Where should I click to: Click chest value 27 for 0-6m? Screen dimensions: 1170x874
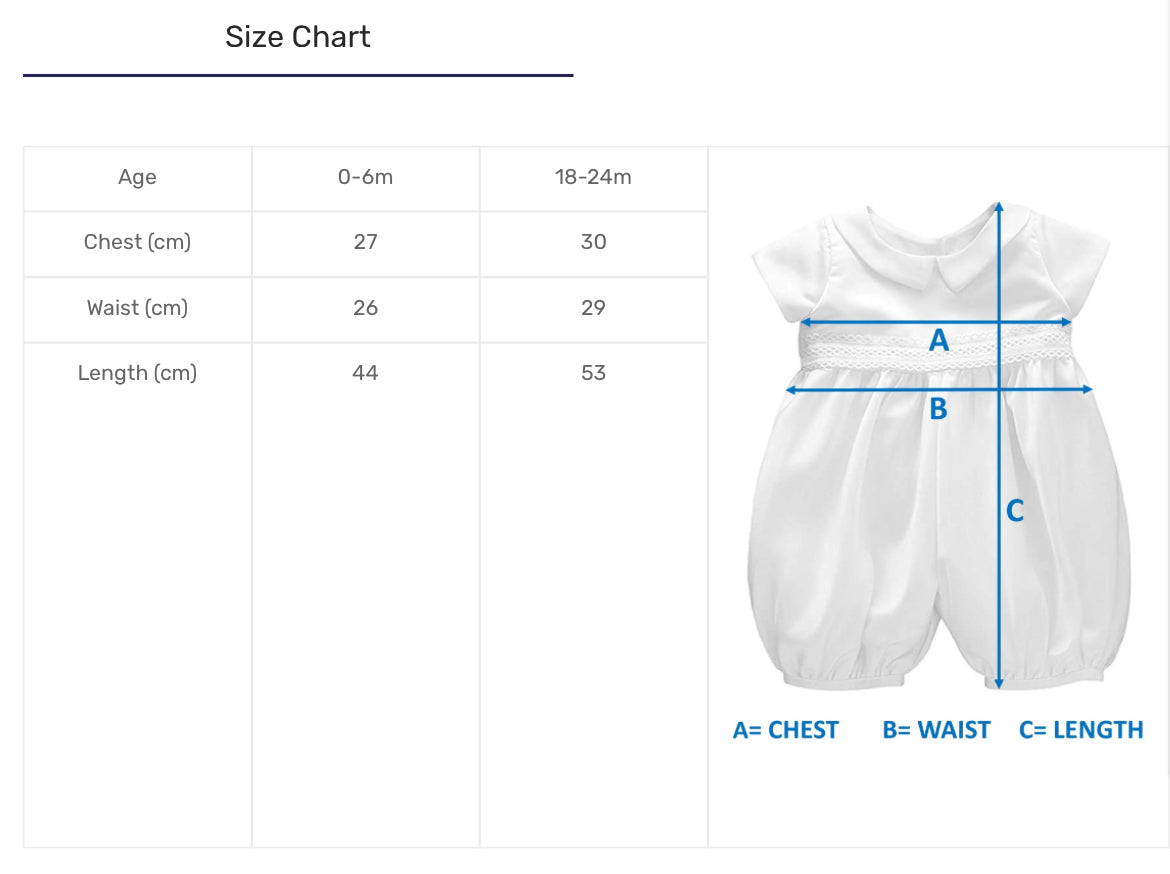coord(365,242)
